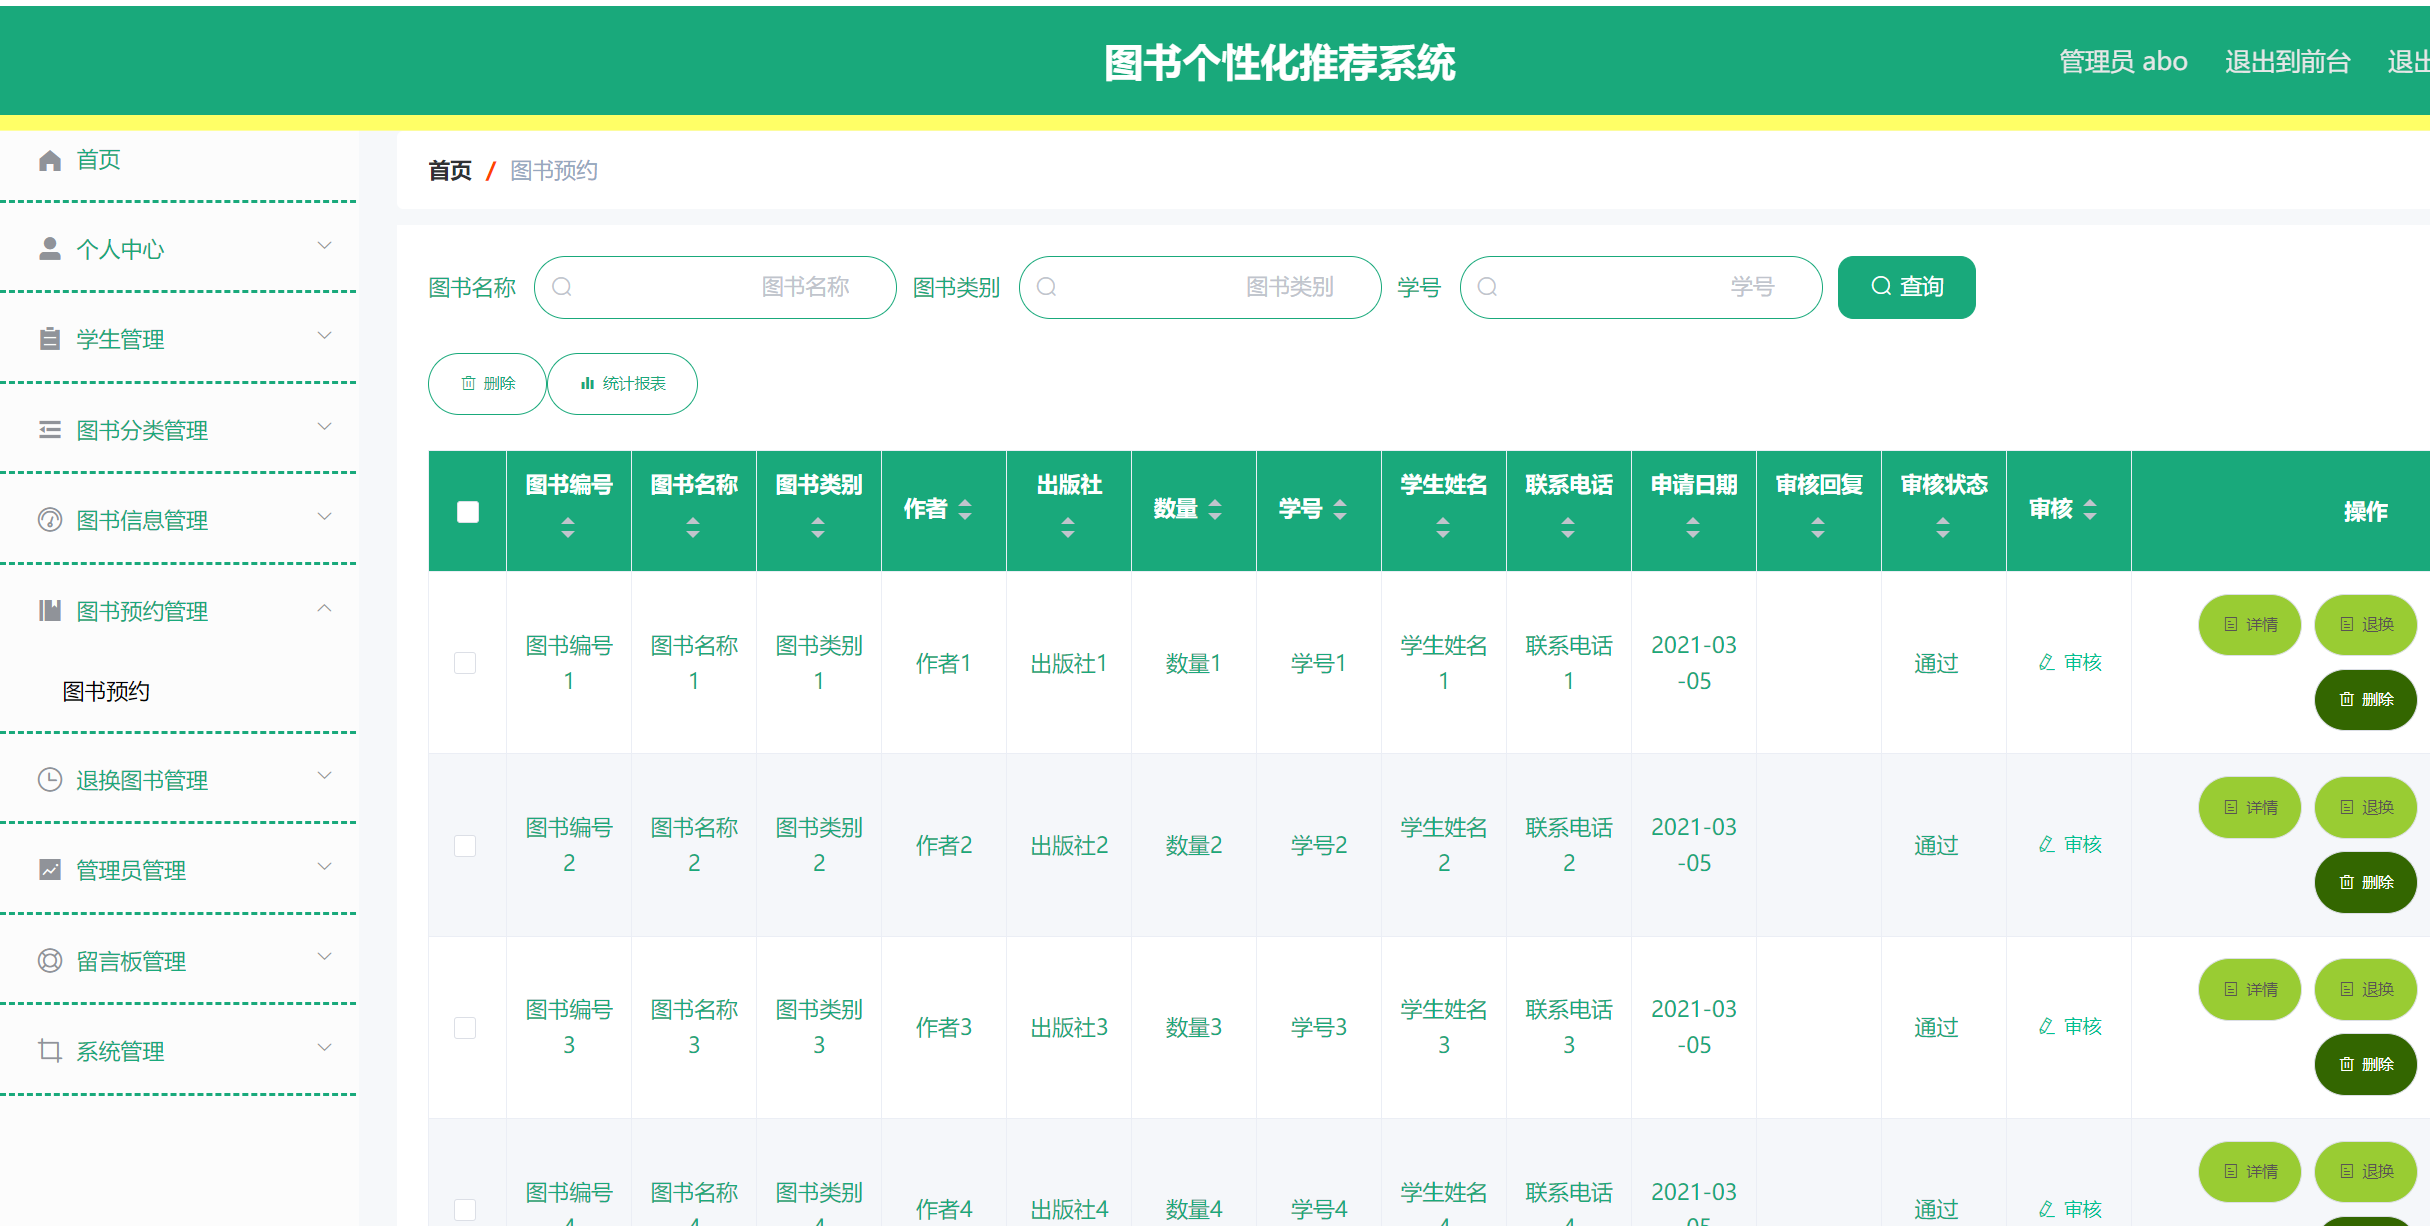Screen dimensions: 2430x1226
Task: Click the pencil icon to 审核 the first row
Action: pos(2044,662)
